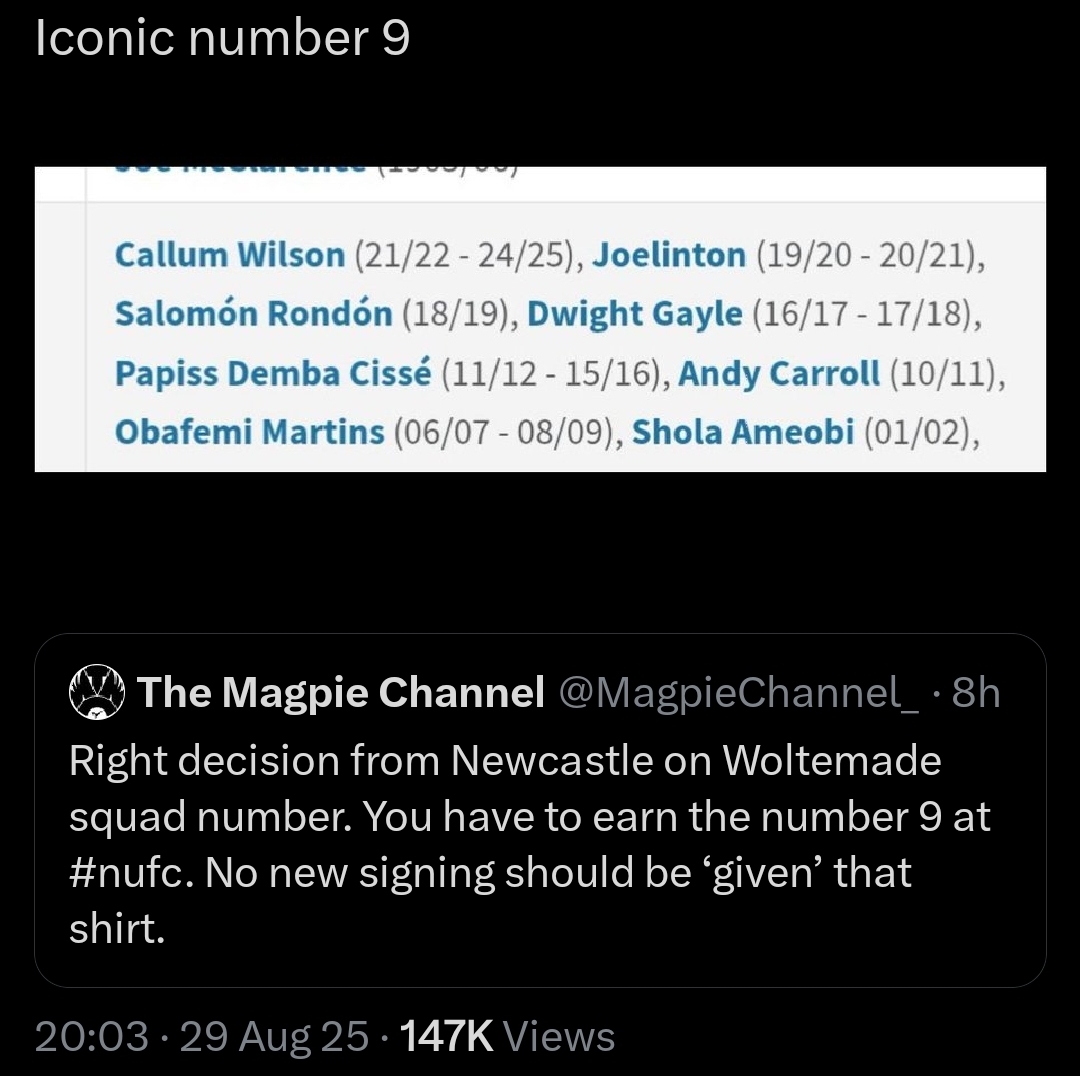This screenshot has width=1080, height=1076.
Task: Open Papiss Demba Cissé link
Action: tap(273, 373)
